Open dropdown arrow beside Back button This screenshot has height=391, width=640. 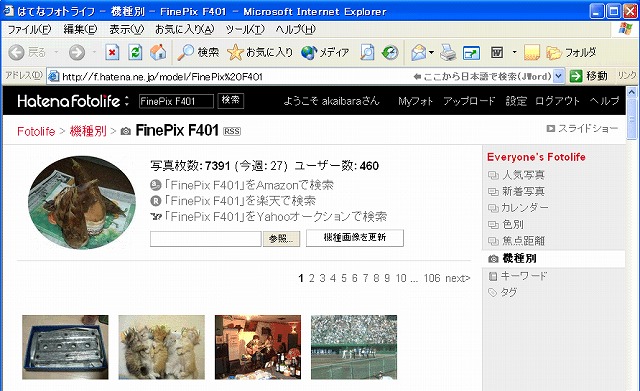point(56,52)
